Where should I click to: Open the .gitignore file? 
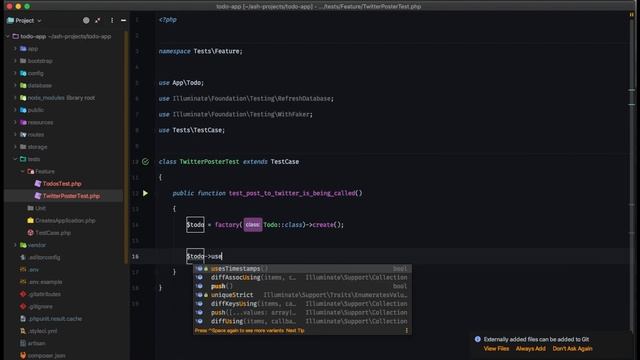pyautogui.click(x=40, y=306)
